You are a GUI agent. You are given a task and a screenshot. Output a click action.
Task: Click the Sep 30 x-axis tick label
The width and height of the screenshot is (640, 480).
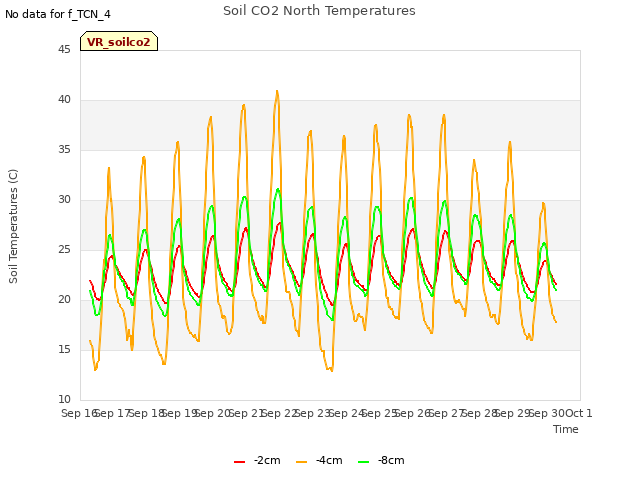[x=547, y=413]
